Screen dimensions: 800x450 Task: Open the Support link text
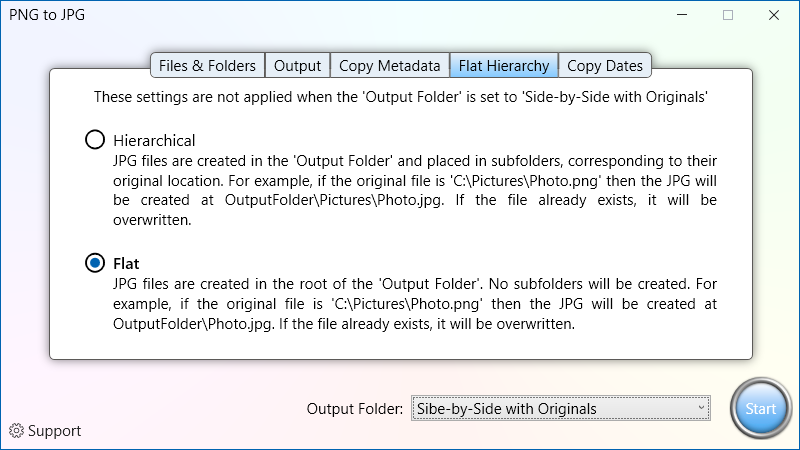click(x=55, y=431)
